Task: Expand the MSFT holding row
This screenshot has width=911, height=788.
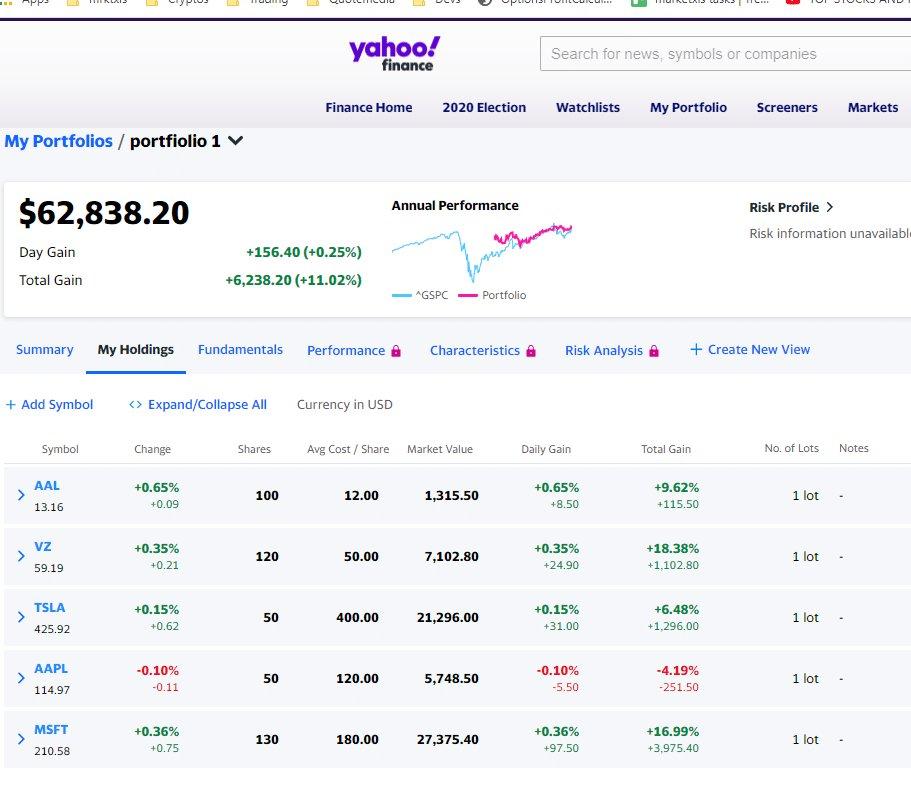Action: click(x=20, y=738)
